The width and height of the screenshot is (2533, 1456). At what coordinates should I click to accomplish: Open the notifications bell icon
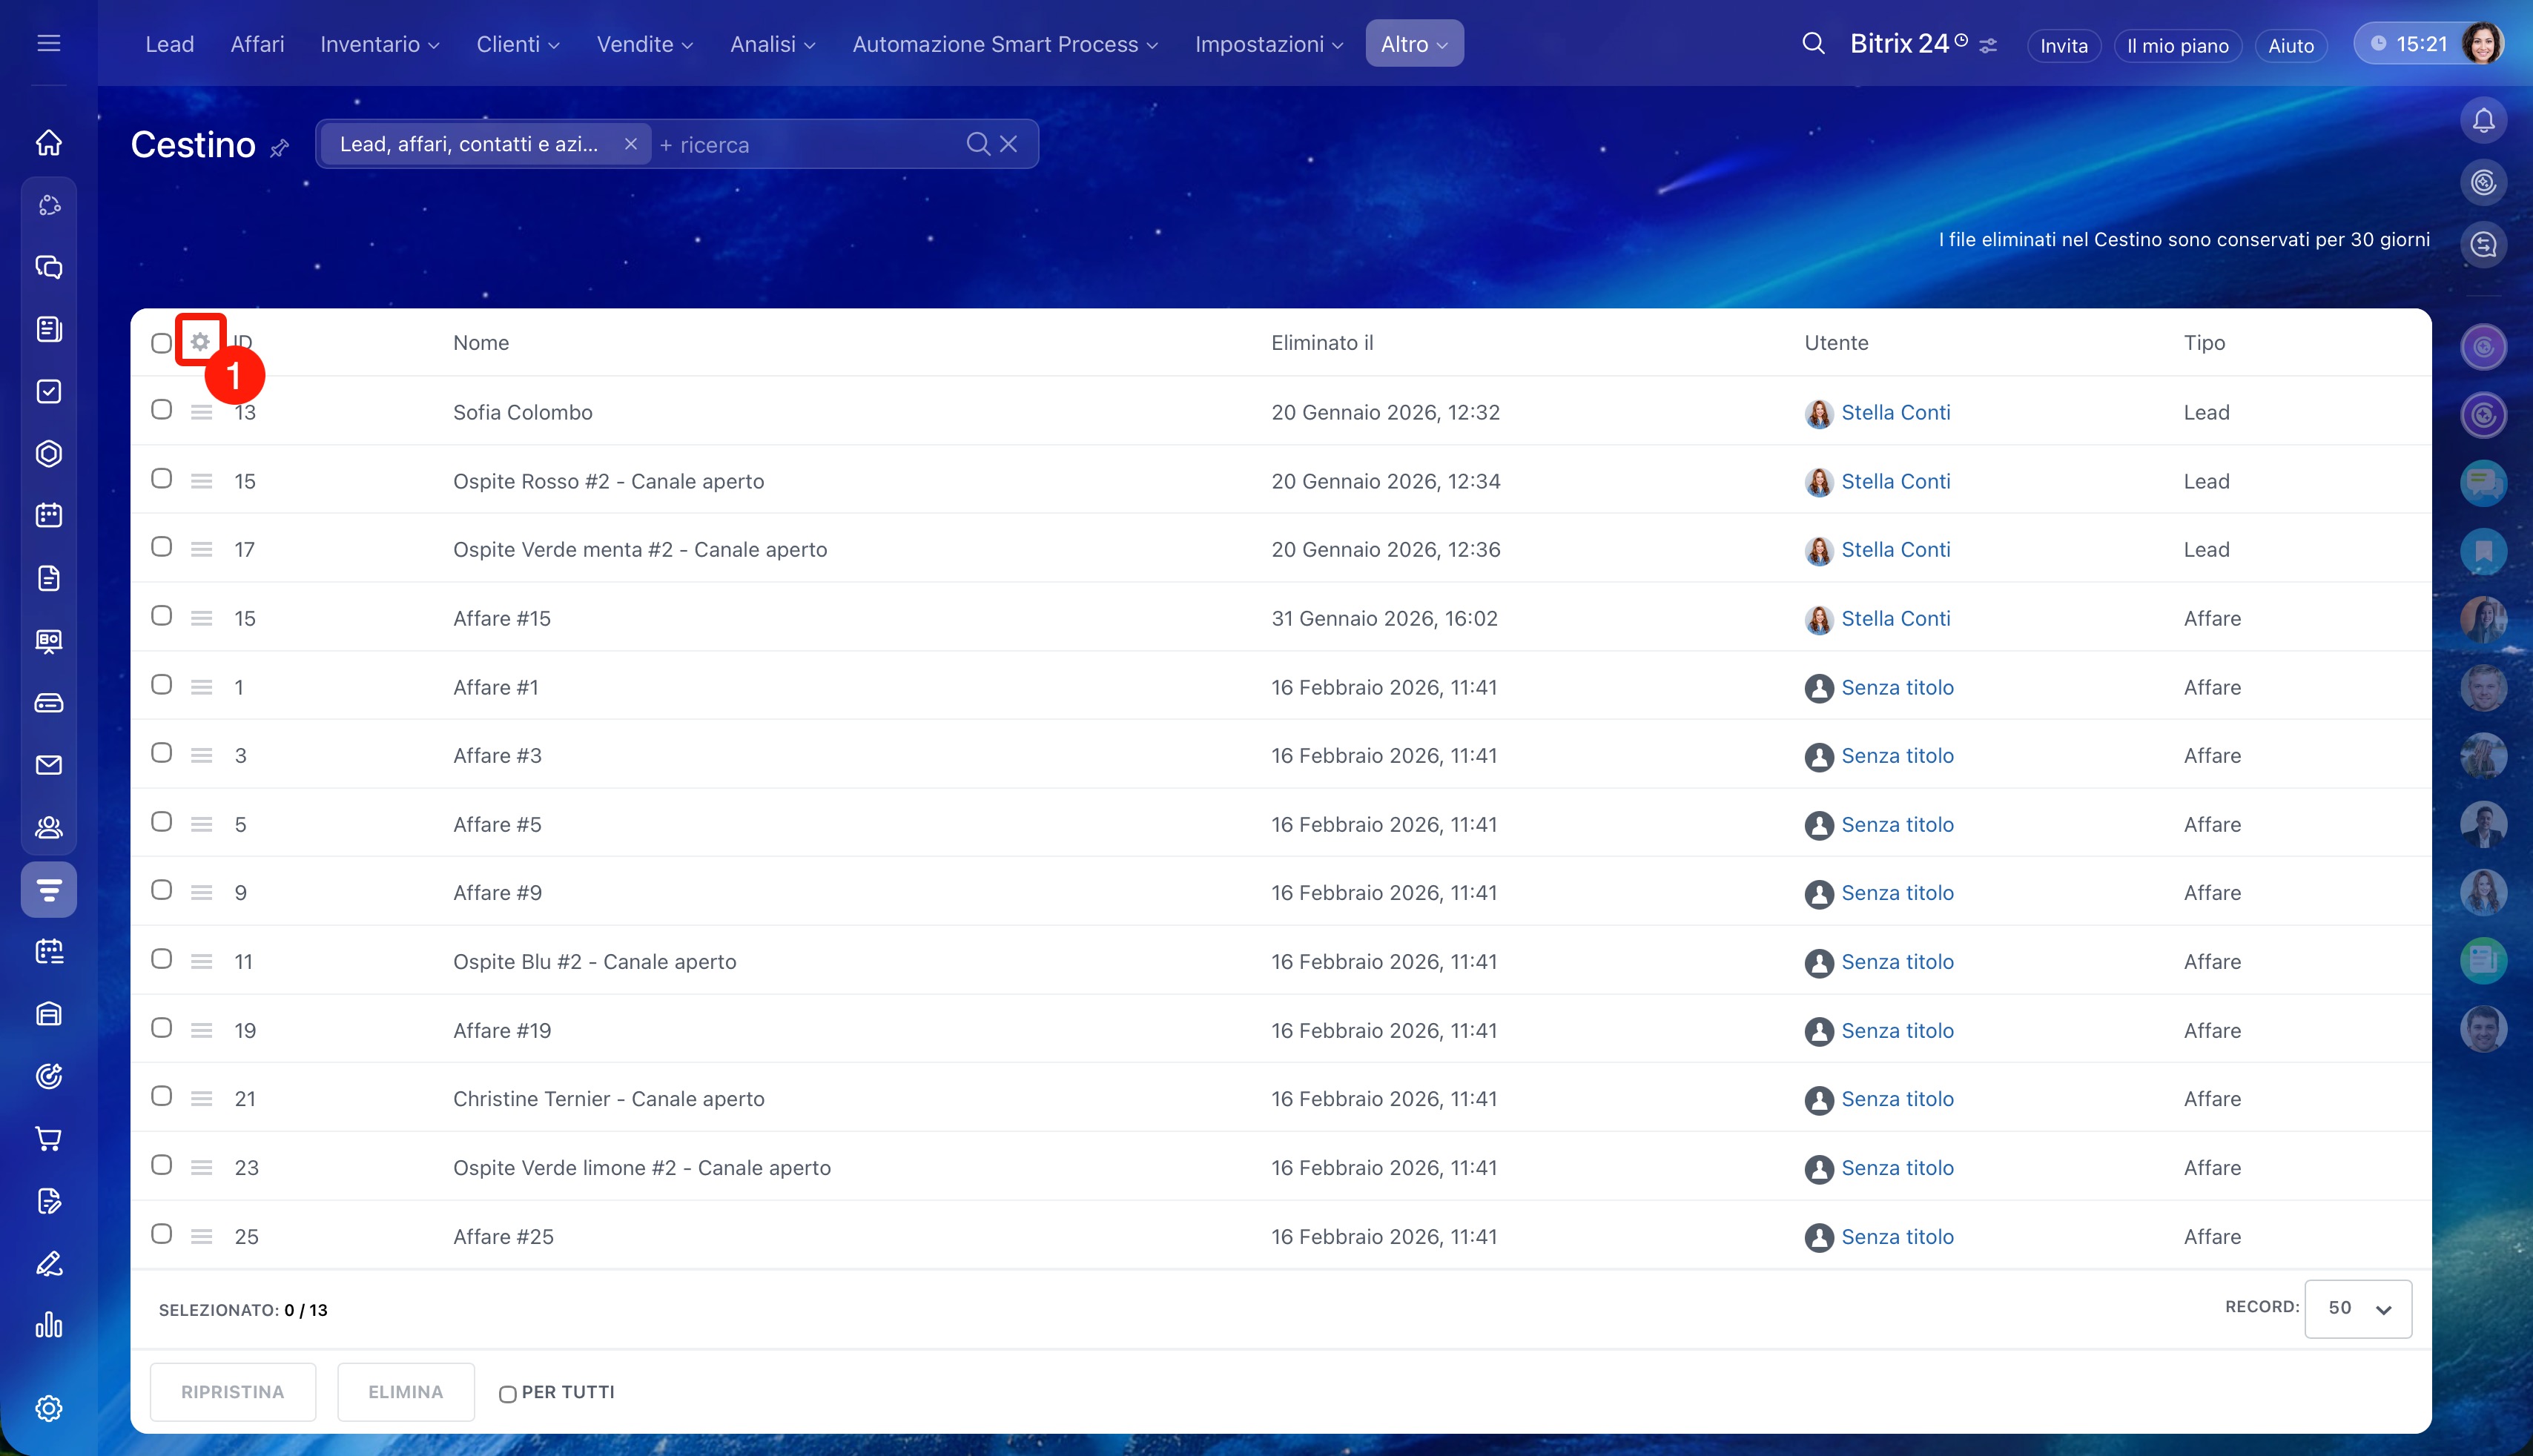tap(2483, 121)
